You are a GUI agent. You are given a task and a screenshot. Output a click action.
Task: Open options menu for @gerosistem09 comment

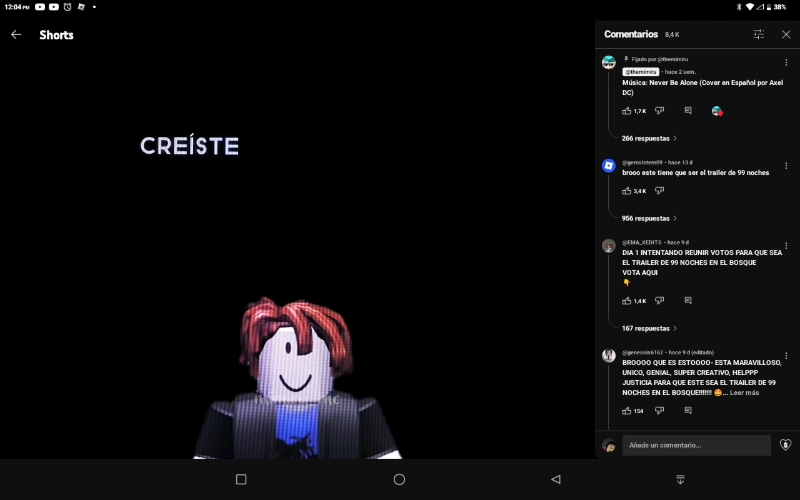786,164
